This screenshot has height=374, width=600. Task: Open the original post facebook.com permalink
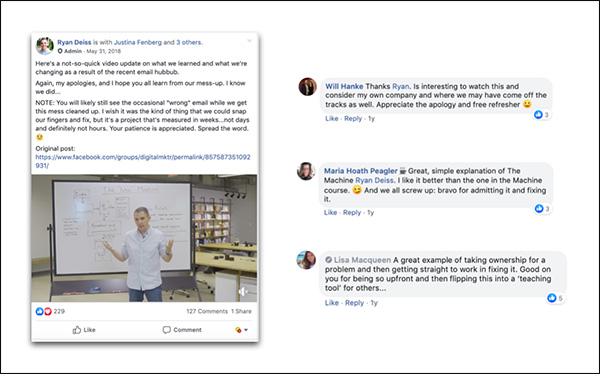143,161
